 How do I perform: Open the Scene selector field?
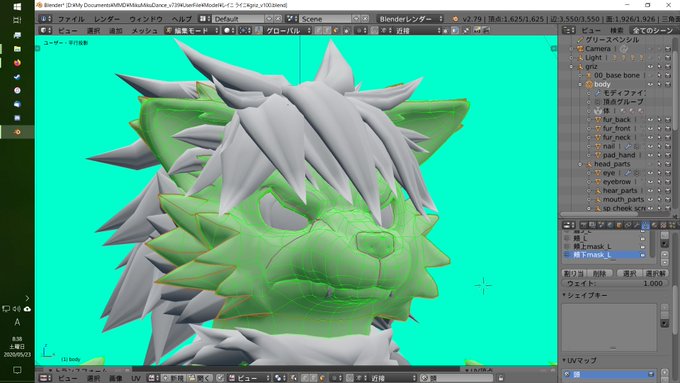pyautogui.click(x=324, y=19)
